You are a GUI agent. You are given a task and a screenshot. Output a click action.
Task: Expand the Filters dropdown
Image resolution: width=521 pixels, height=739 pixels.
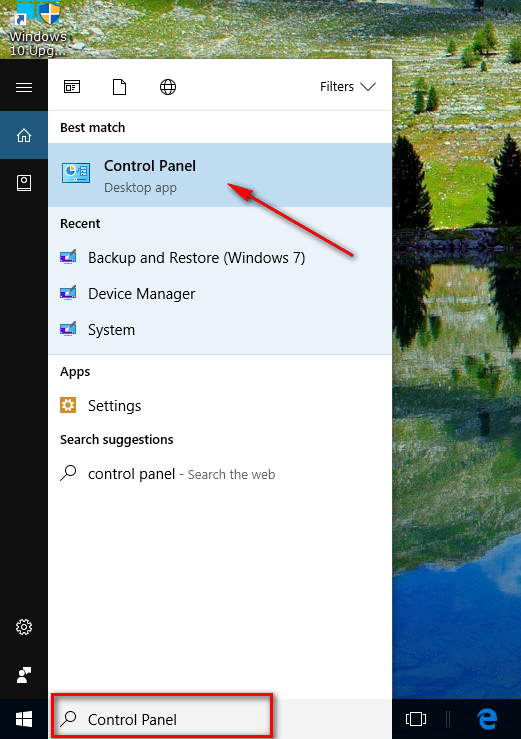click(x=347, y=87)
